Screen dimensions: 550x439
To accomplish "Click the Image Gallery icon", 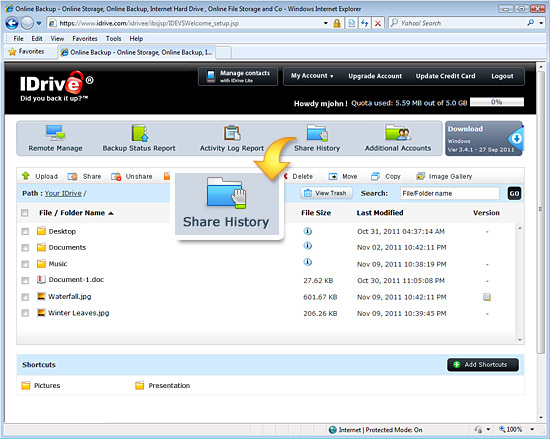I will click(x=420, y=176).
